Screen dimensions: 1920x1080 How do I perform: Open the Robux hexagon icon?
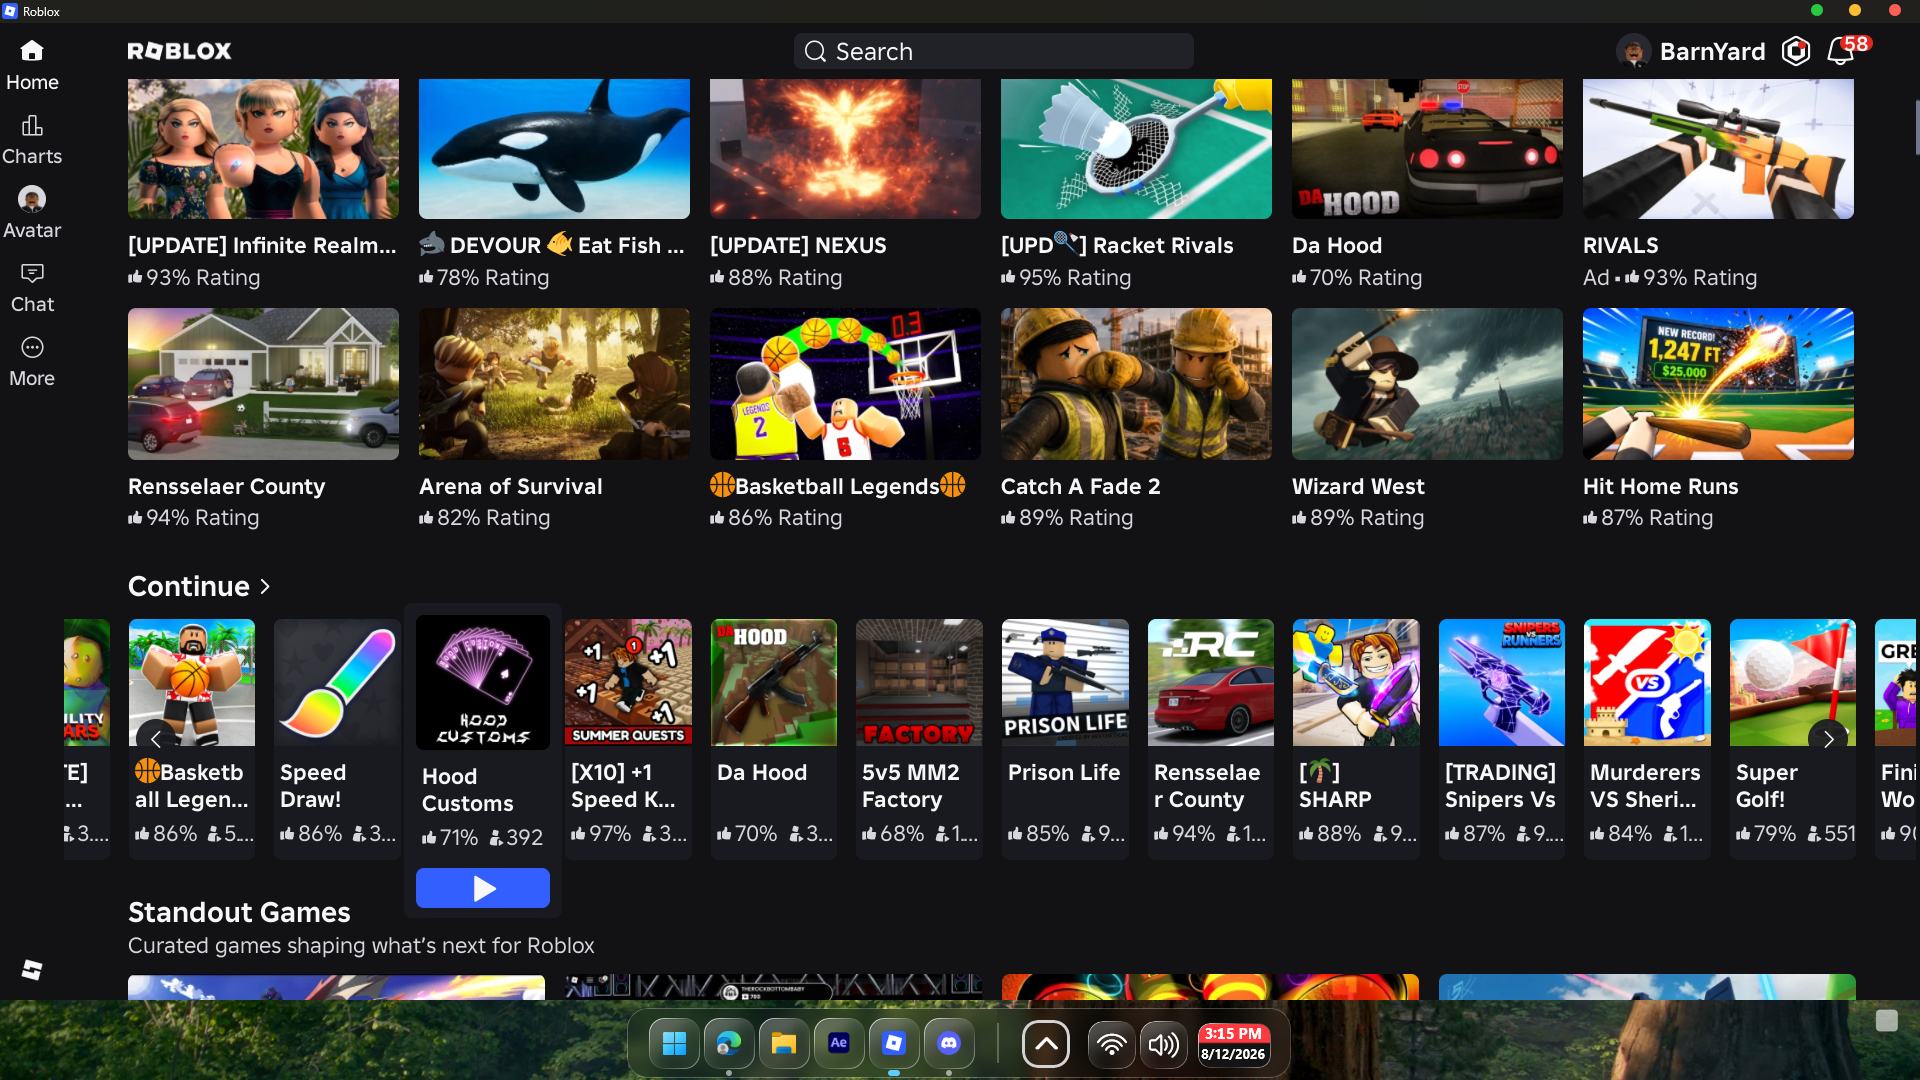point(1796,51)
